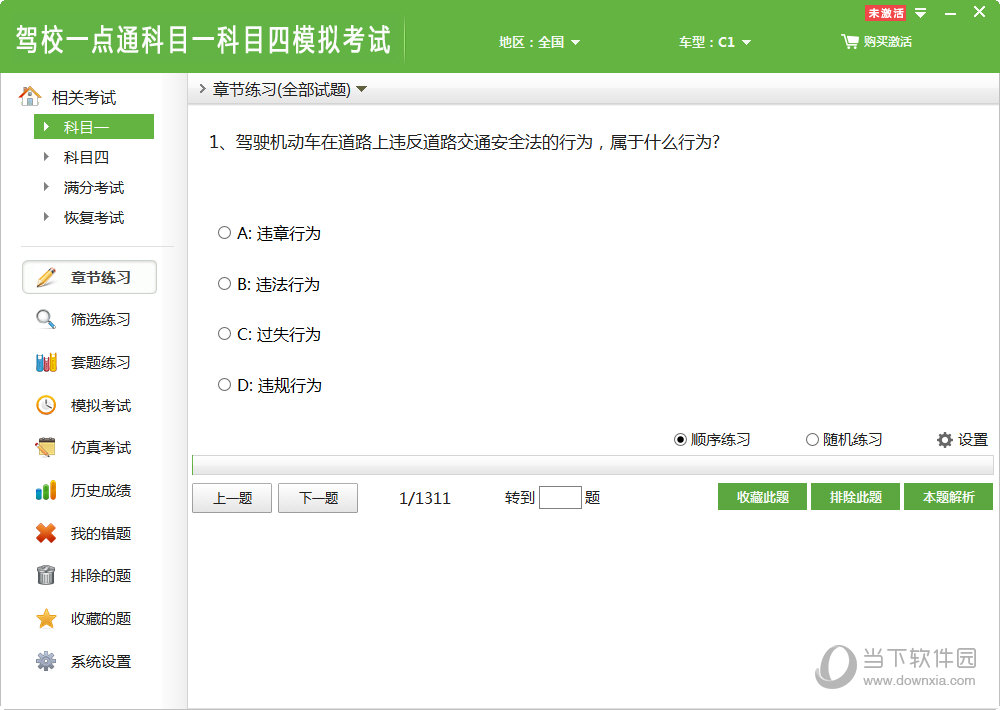
Task: Click the books icon for 套题练习
Action: pos(46,362)
